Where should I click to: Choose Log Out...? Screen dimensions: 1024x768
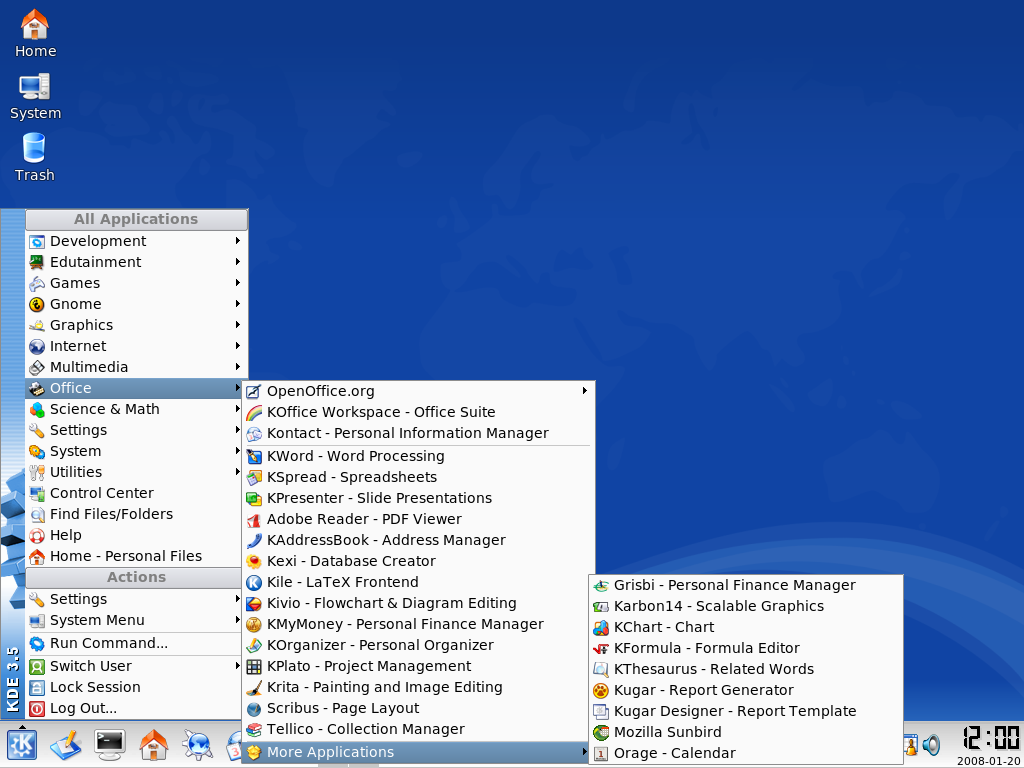tap(135, 708)
